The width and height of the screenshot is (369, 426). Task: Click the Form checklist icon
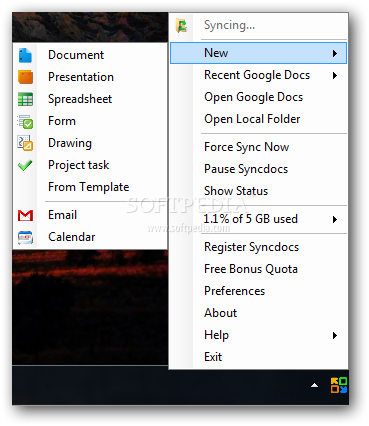pyautogui.click(x=25, y=121)
